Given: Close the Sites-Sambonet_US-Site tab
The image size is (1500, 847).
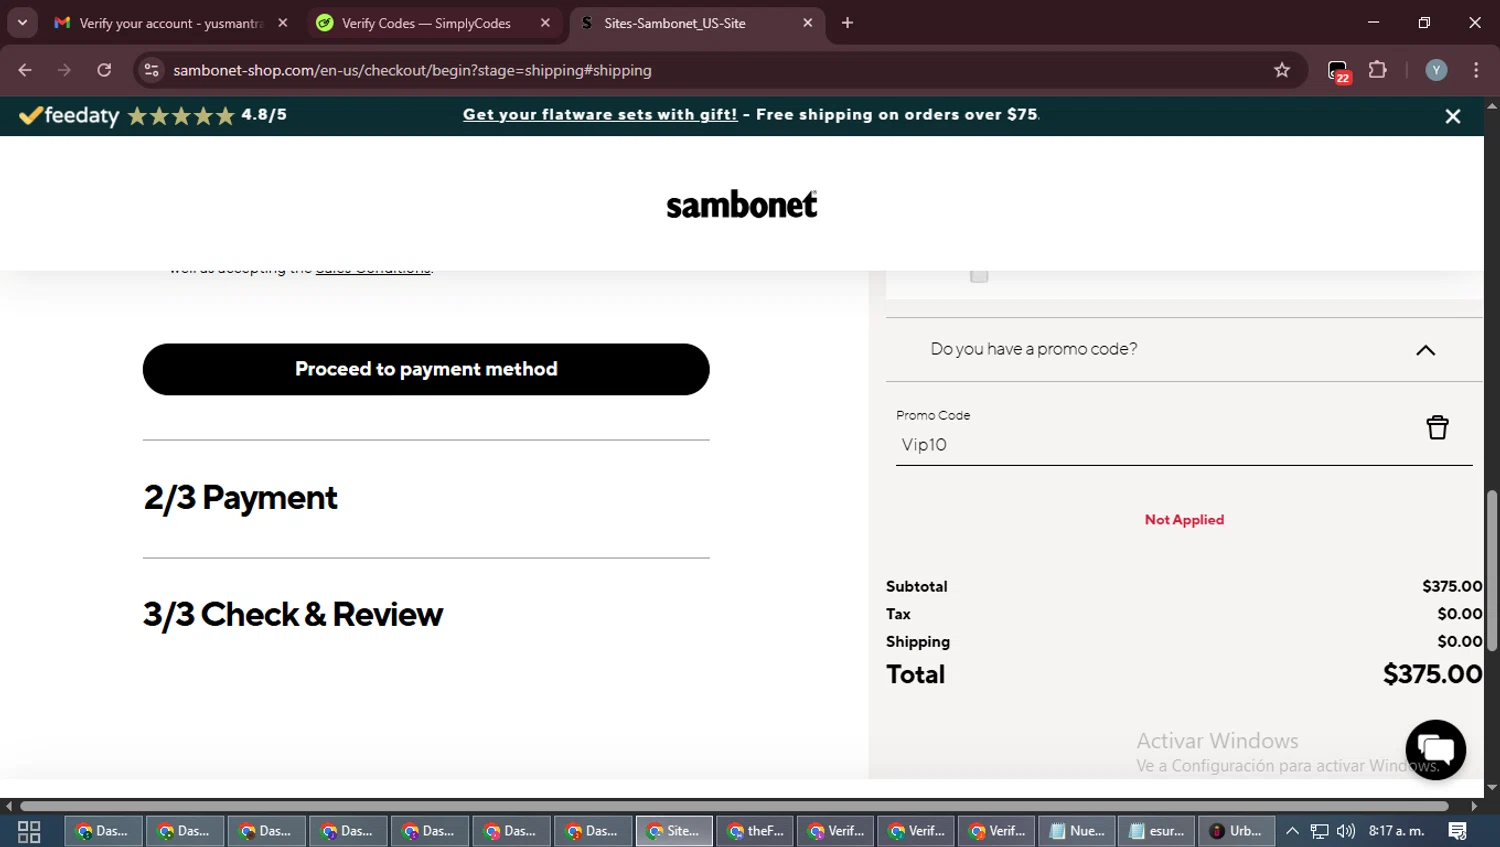Looking at the screenshot, I should (x=808, y=23).
